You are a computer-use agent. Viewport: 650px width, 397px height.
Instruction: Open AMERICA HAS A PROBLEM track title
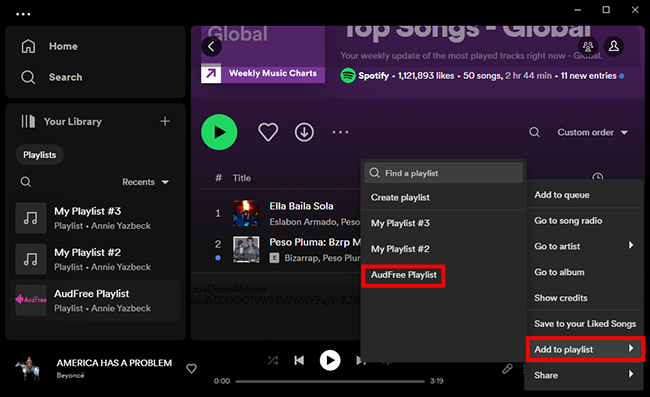[114, 363]
